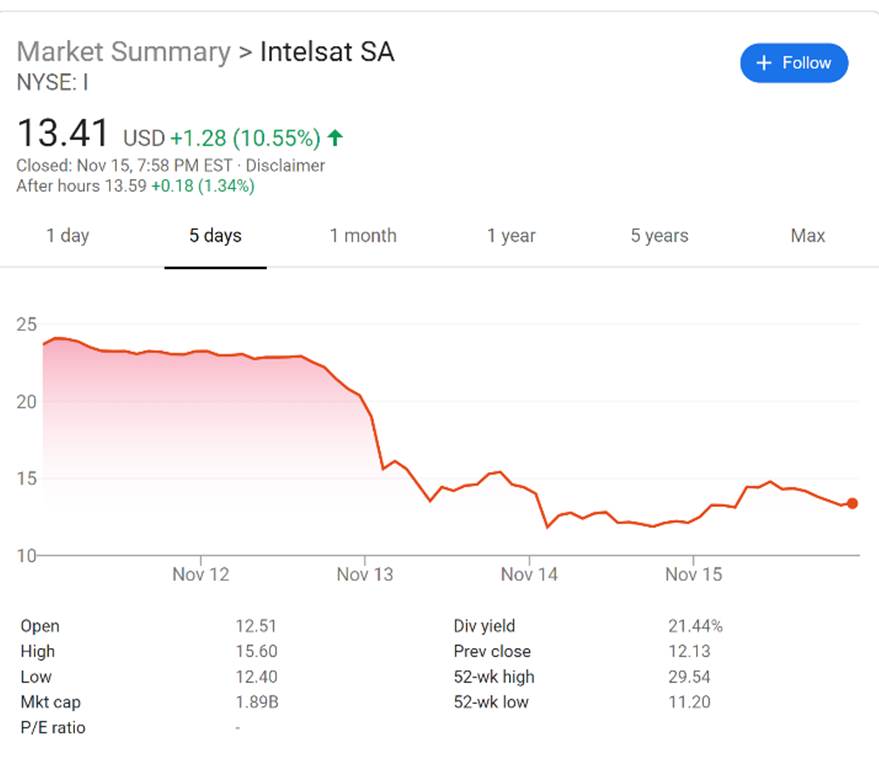Click the Nov 15 date label
Screen dimensions: 879x757
tap(693, 574)
